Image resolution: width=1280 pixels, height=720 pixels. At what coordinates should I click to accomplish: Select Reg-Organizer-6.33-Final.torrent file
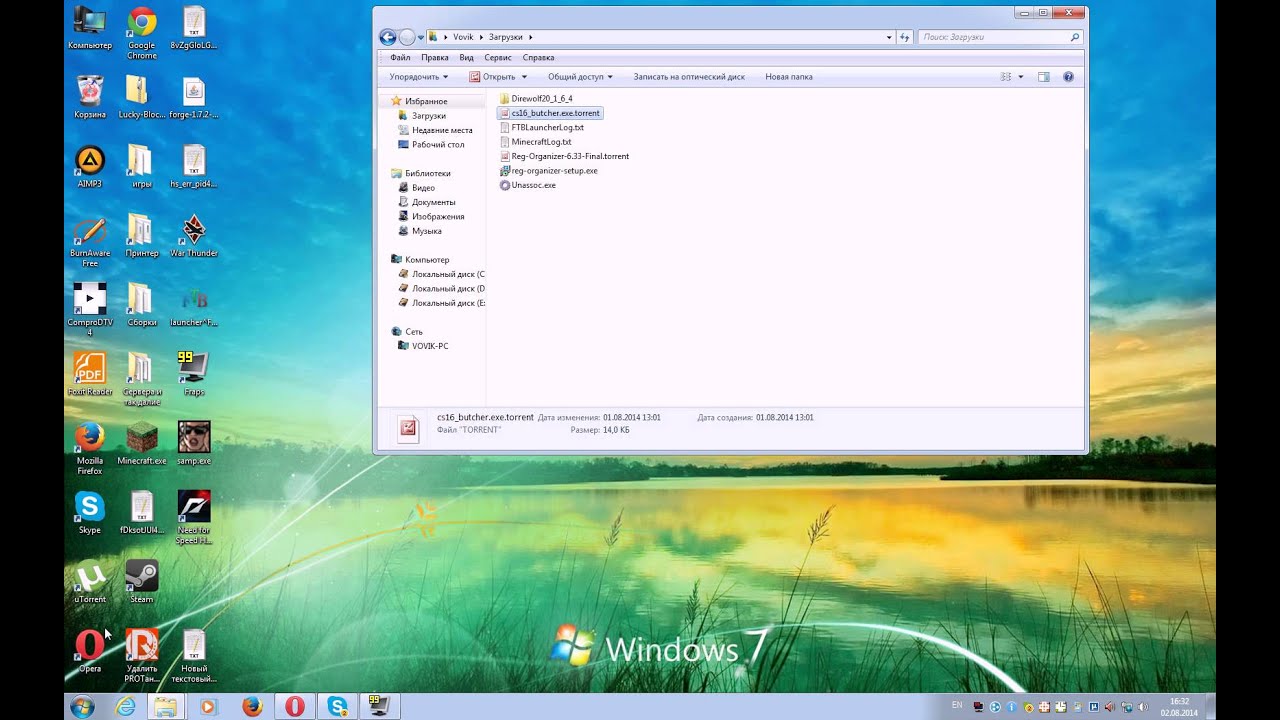pos(570,156)
